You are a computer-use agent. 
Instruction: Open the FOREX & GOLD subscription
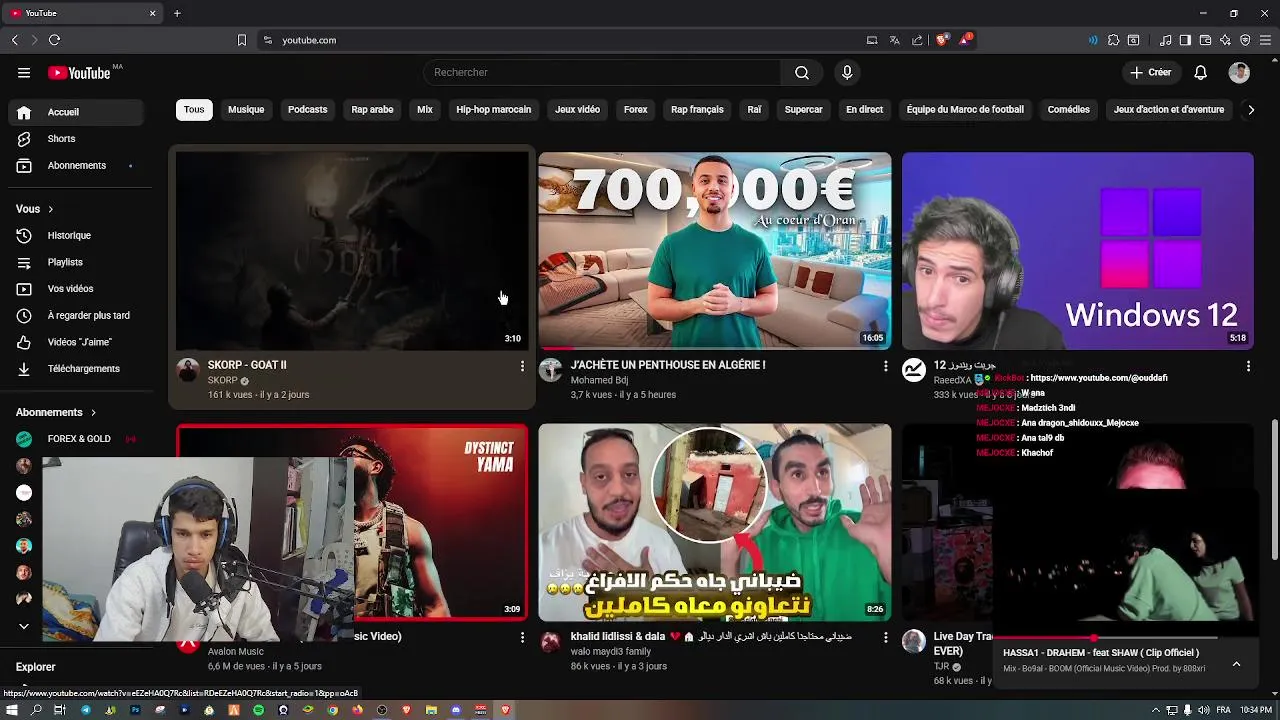76,439
